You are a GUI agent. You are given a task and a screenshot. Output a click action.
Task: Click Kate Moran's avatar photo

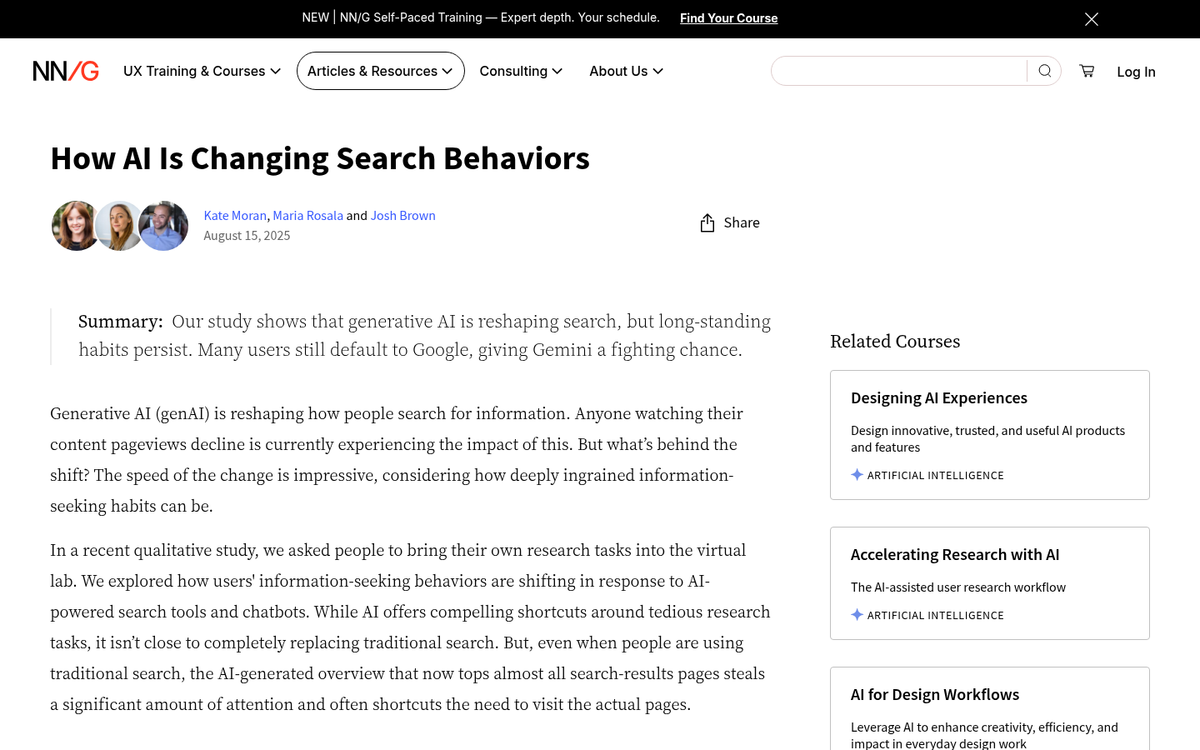click(76, 226)
